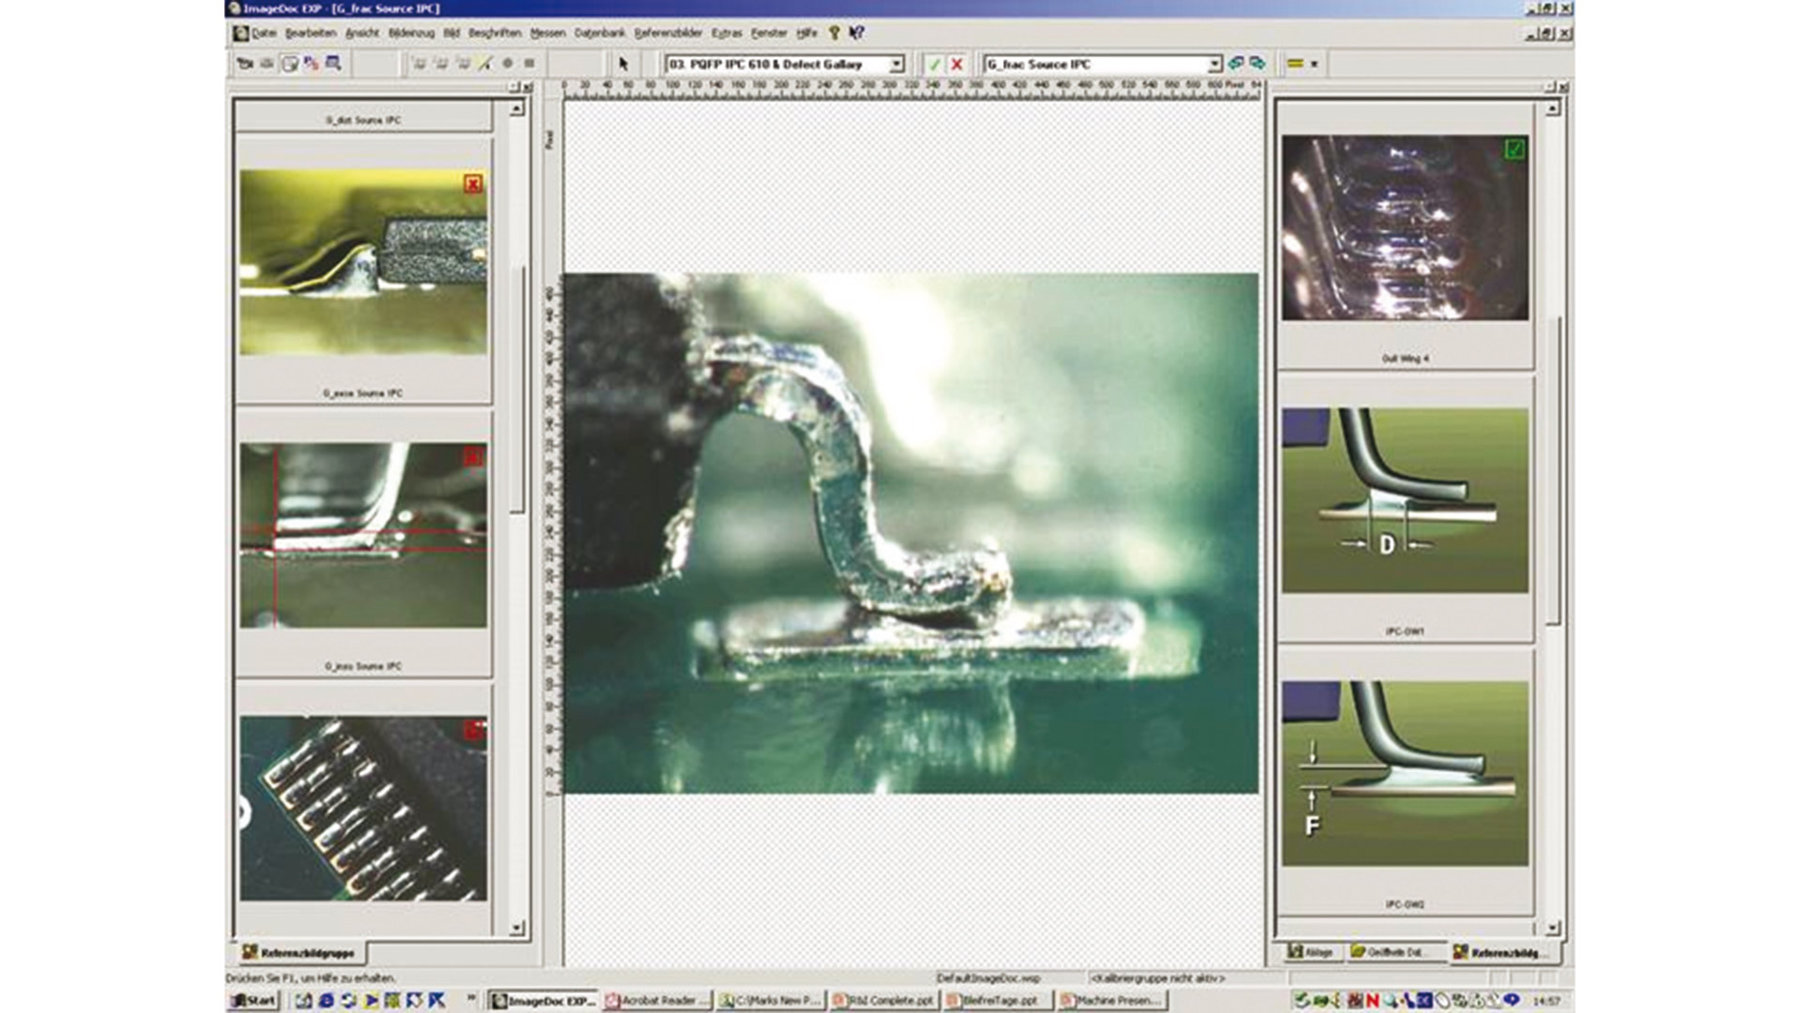
Task: Expand the line style dropdown arrow
Action: (x=1314, y=64)
